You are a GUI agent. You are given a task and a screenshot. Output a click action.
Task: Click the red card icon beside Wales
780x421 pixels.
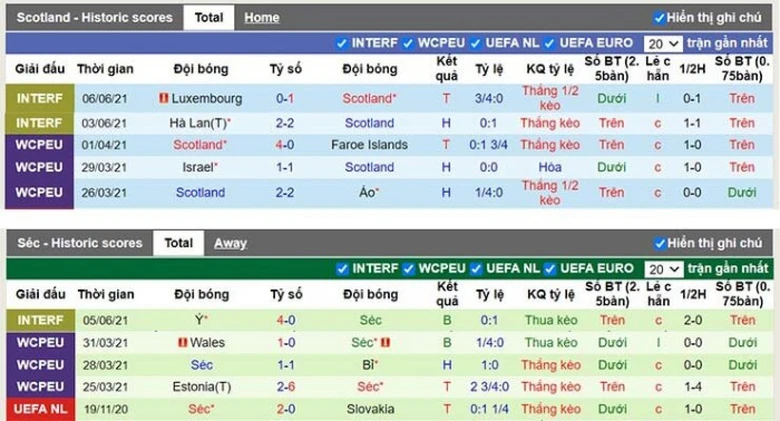(182, 343)
